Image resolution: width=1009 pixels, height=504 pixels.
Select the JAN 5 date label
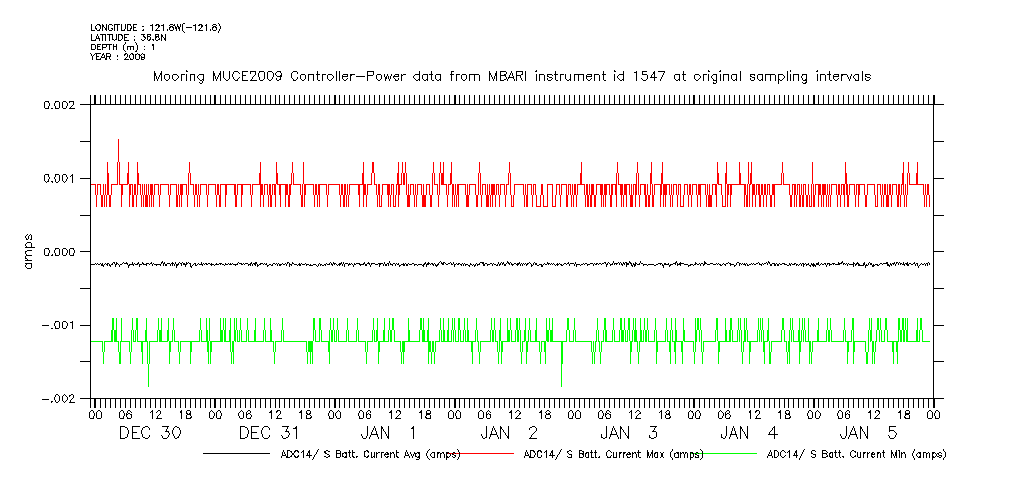[870, 433]
